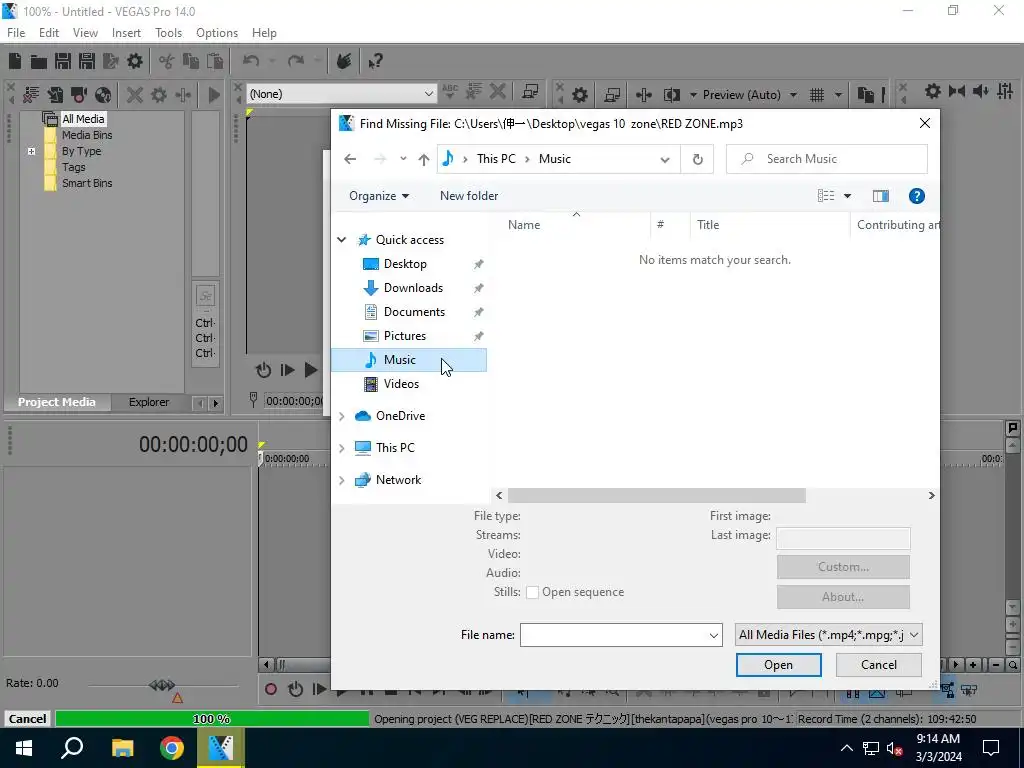Click the Refresh button next to address bar

click(697, 159)
